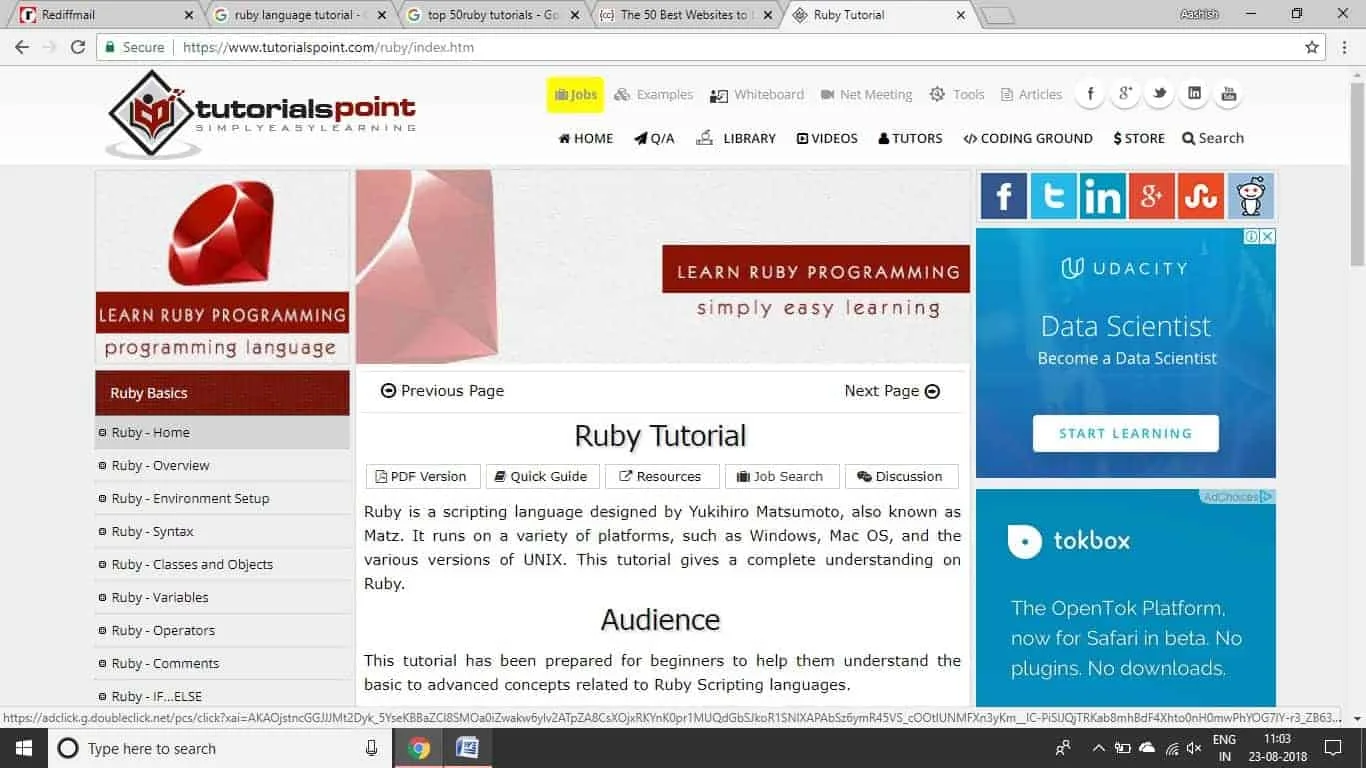Close Udacity ad with X icon

coord(1267,236)
